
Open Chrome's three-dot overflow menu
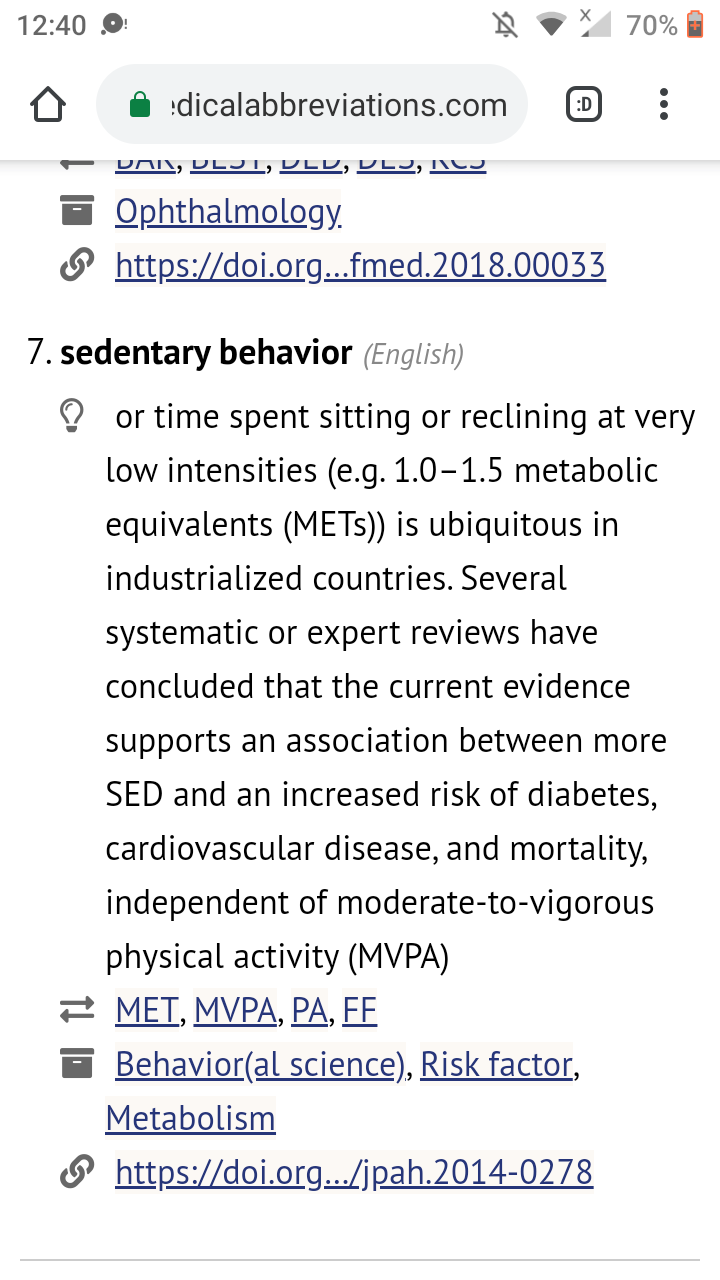(664, 105)
